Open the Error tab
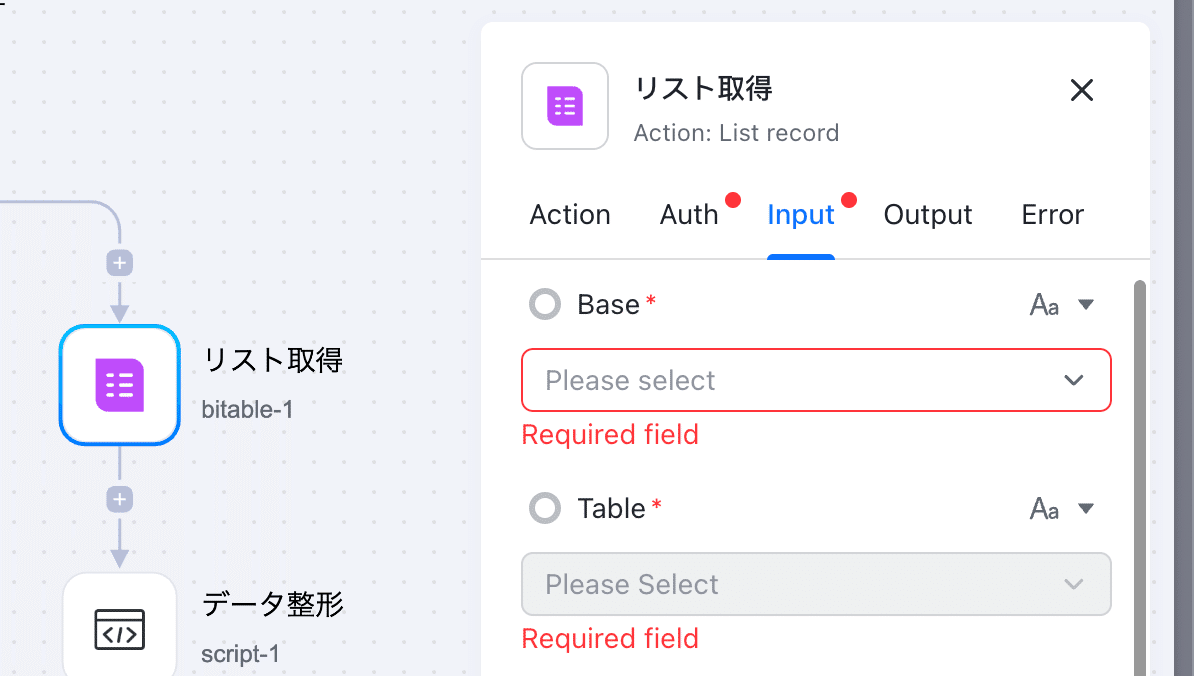Screen dimensions: 1194x676 pyautogui.click(x=1052, y=215)
